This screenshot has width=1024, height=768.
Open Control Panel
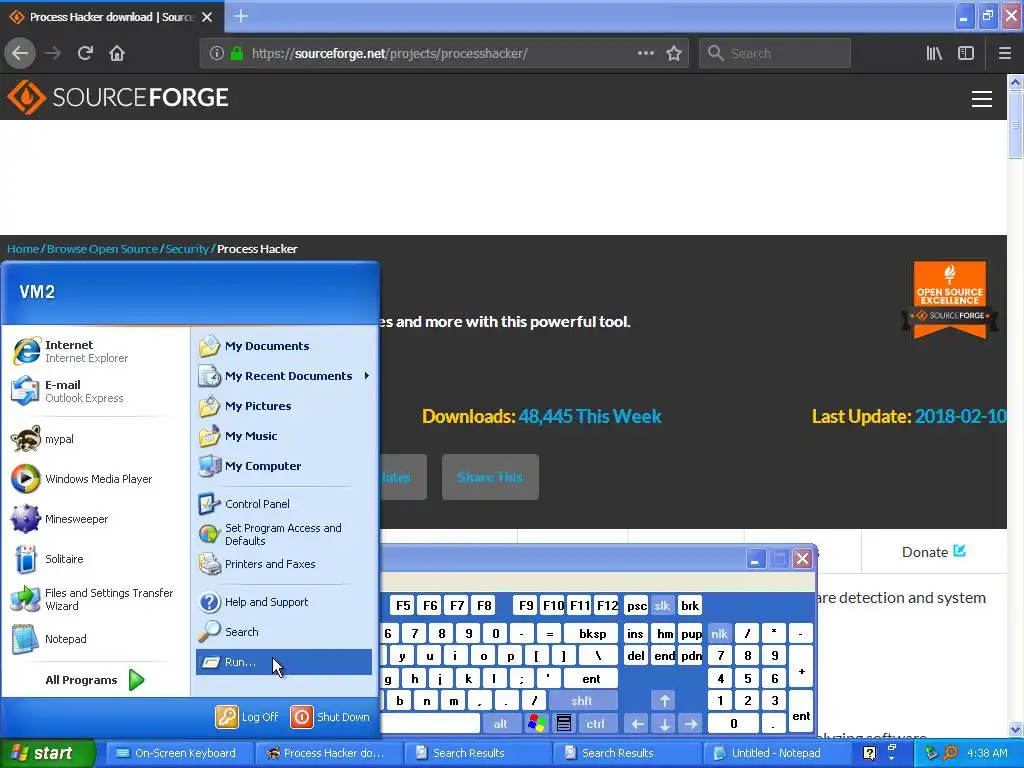click(x=284, y=504)
